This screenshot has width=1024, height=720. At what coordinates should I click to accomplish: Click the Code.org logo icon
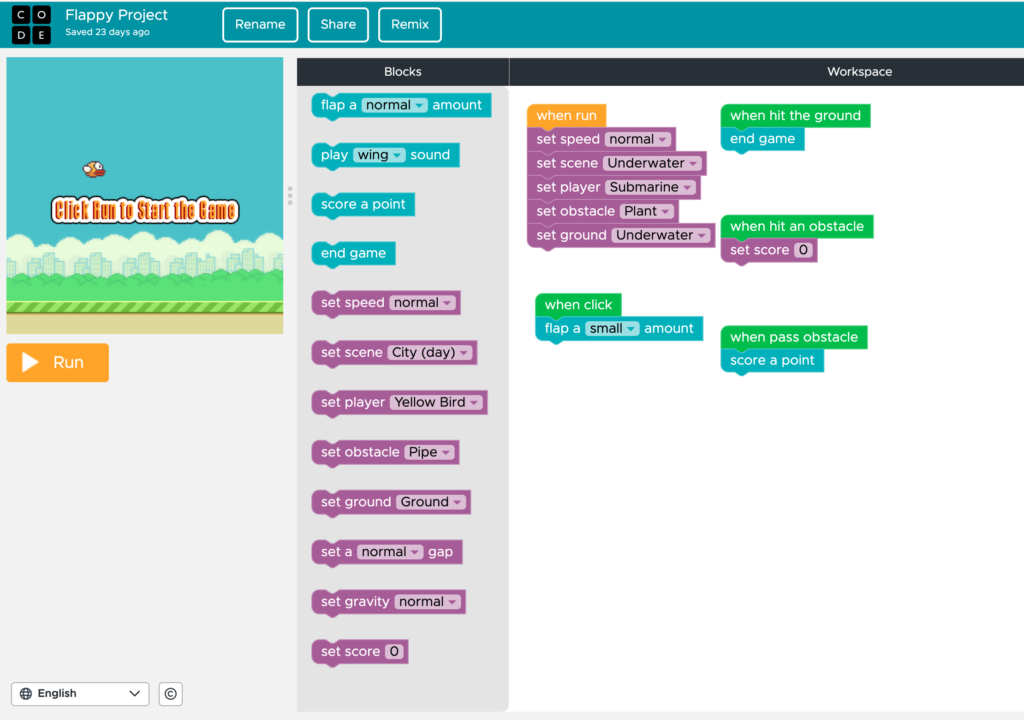tap(31, 24)
